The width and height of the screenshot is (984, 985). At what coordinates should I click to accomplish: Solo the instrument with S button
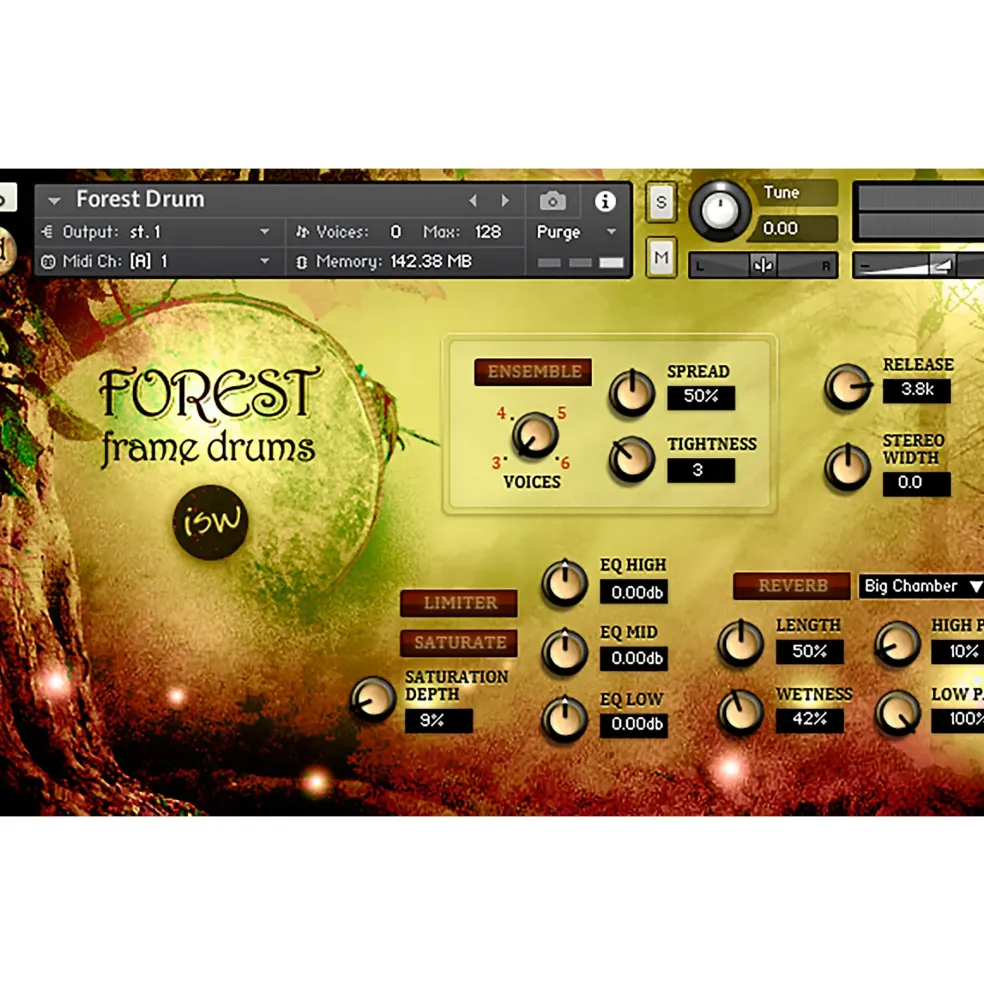pos(661,202)
